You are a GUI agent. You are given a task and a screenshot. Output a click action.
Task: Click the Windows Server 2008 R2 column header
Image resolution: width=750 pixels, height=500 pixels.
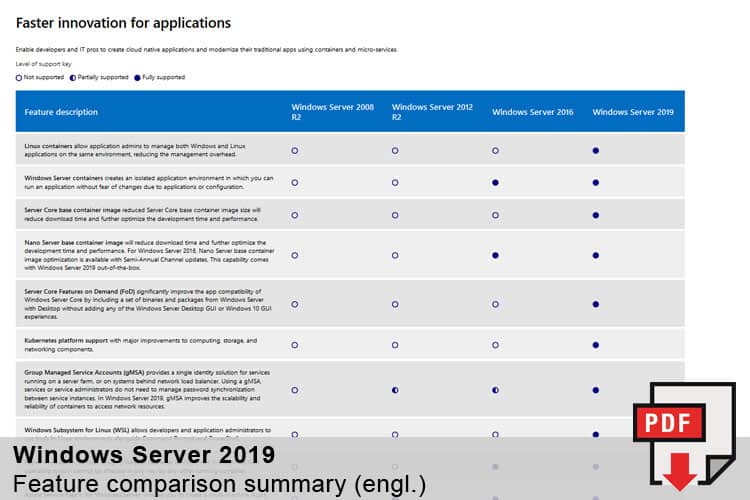(332, 112)
